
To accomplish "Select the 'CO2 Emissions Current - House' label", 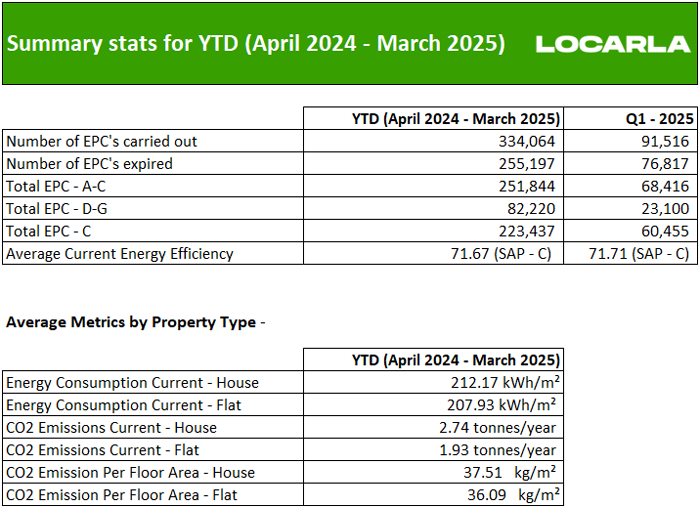I will click(x=112, y=428).
